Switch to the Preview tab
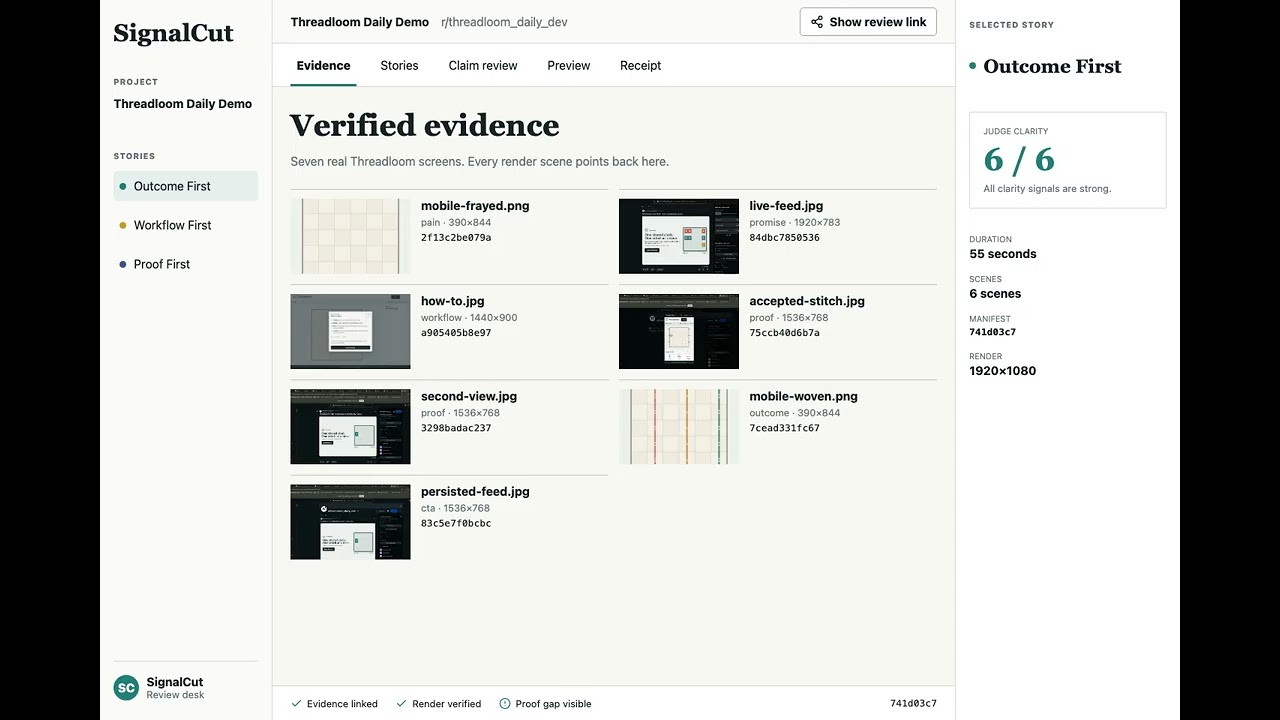1280x720 pixels. pyautogui.click(x=569, y=65)
